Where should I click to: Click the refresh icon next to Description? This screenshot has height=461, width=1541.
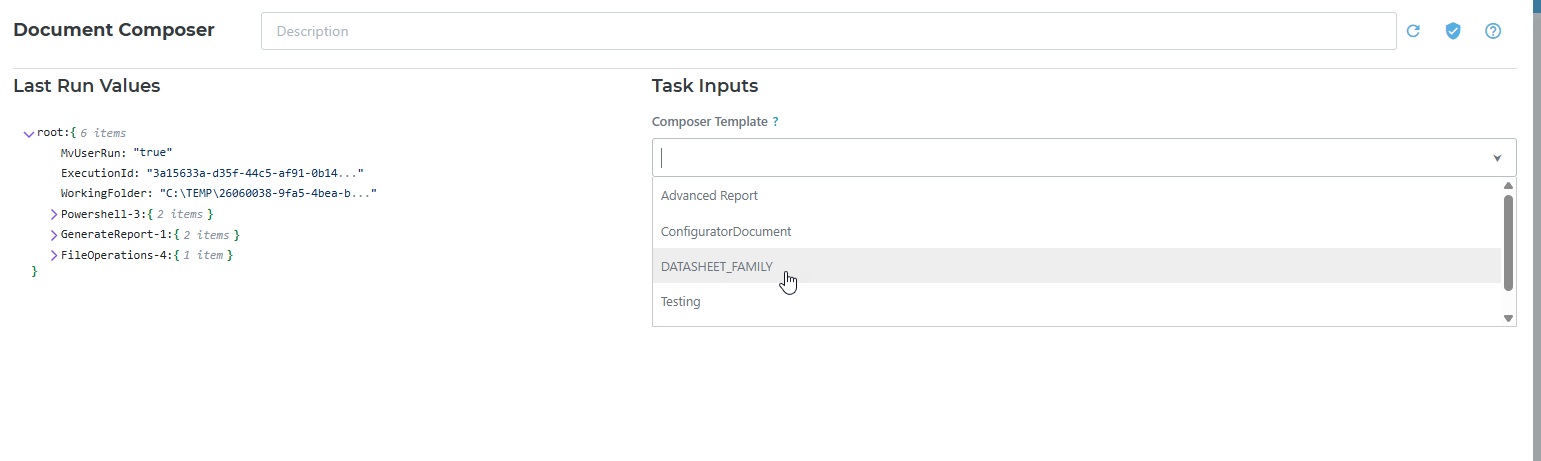pos(1413,31)
